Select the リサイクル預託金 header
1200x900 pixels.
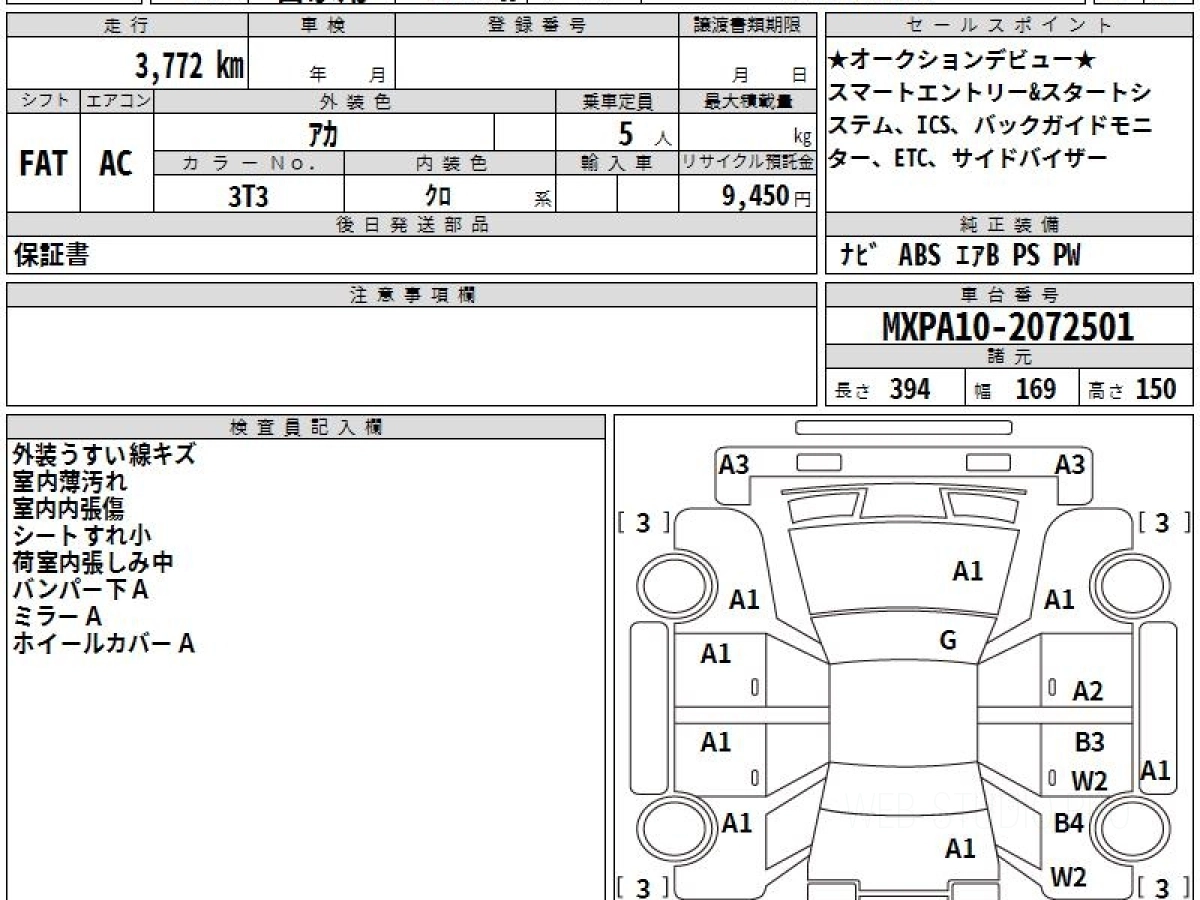pyautogui.click(x=747, y=163)
